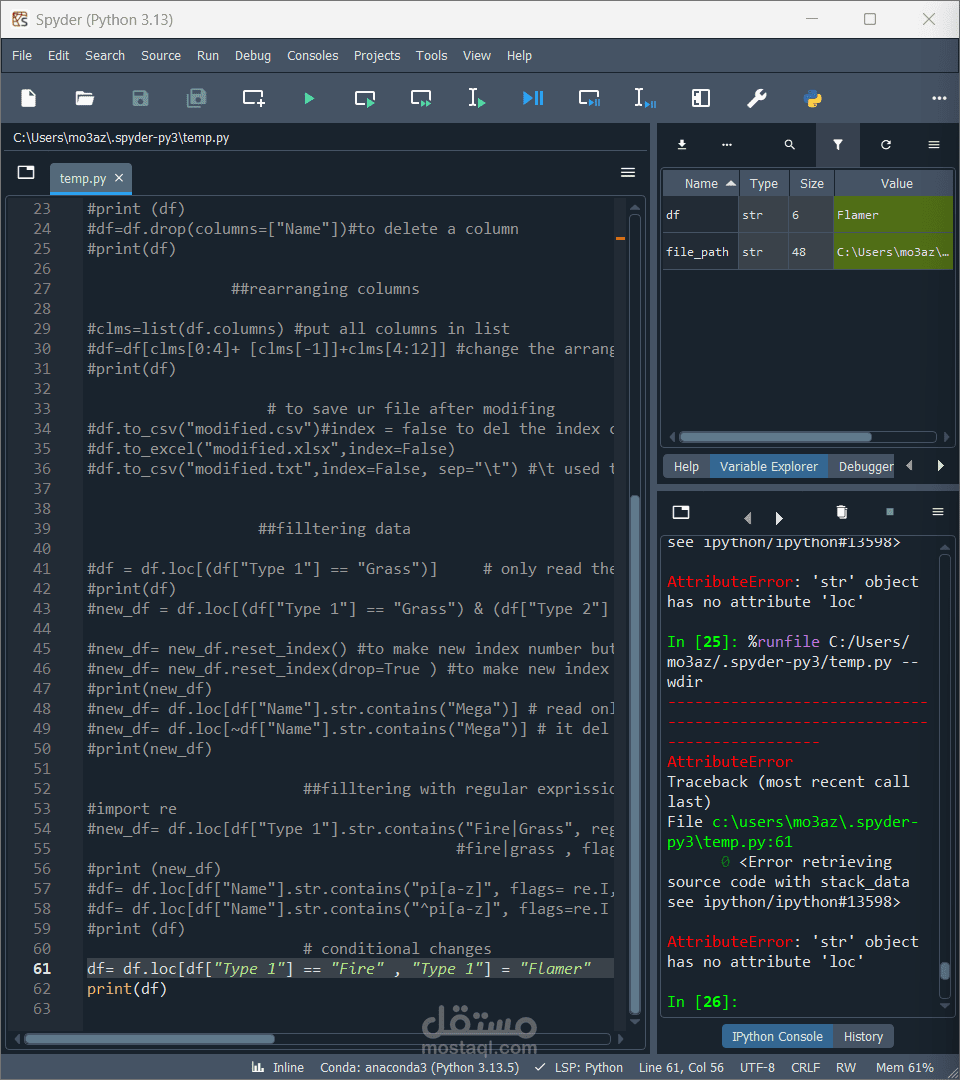This screenshot has width=960, height=1080.
Task: Open the Projects menu
Action: point(377,56)
